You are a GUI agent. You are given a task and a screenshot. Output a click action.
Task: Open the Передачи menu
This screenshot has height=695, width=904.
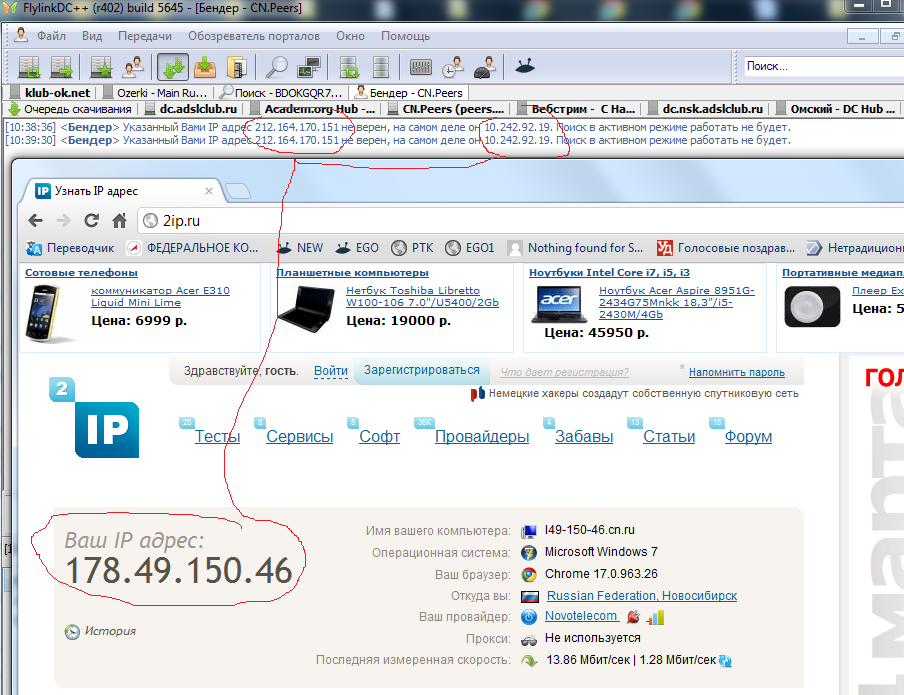(145, 36)
